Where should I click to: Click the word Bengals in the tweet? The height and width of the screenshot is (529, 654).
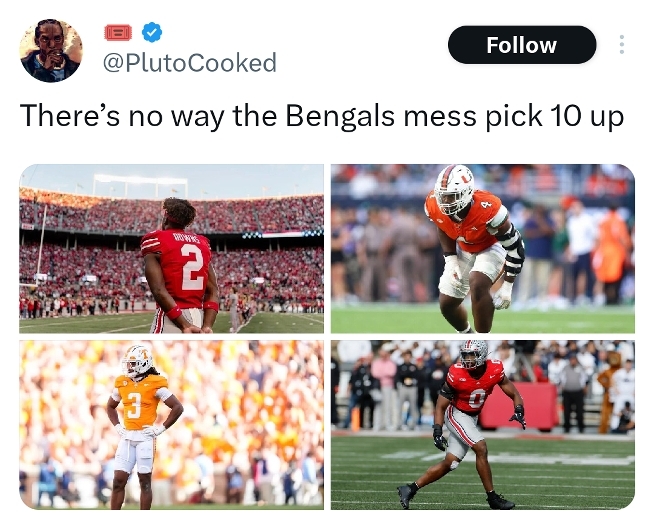click(x=340, y=116)
